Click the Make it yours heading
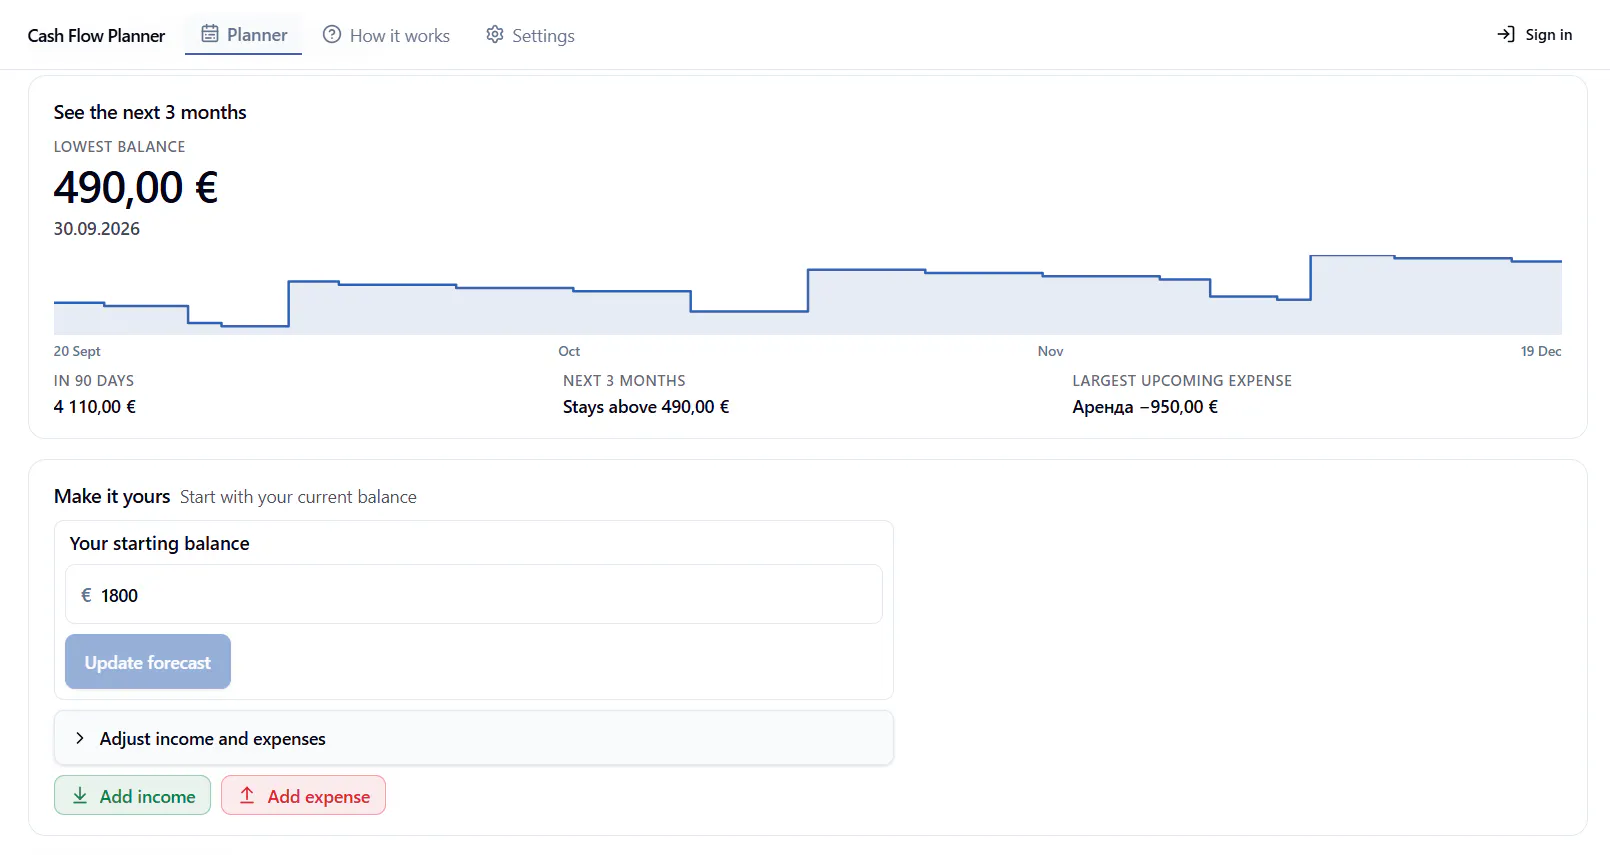 [x=112, y=496]
